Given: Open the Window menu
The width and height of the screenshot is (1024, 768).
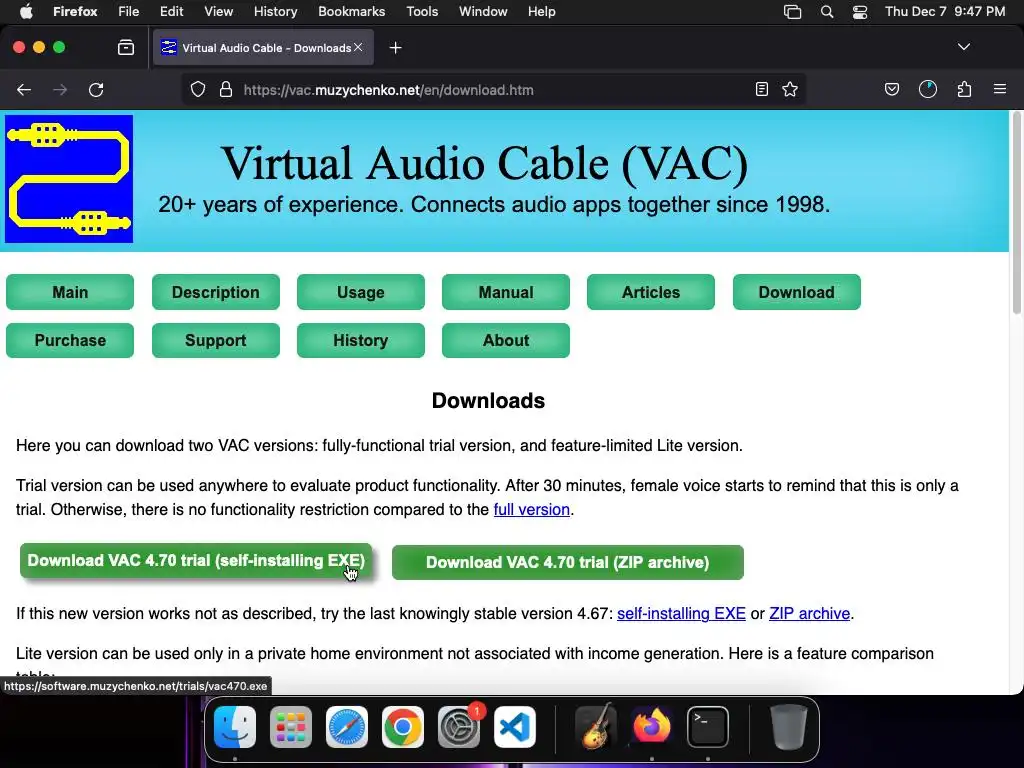Looking at the screenshot, I should (483, 12).
